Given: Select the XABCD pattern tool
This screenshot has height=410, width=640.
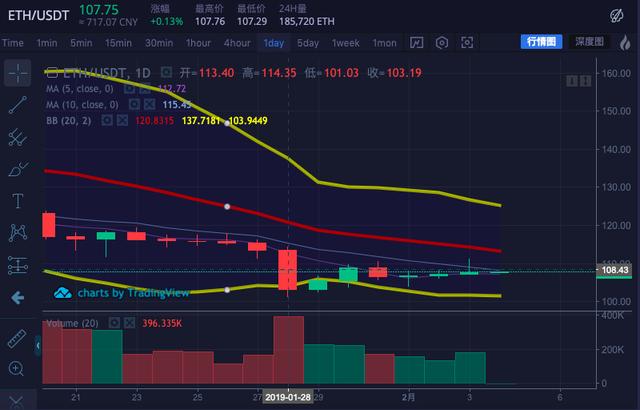Looking at the screenshot, I should (x=18, y=233).
